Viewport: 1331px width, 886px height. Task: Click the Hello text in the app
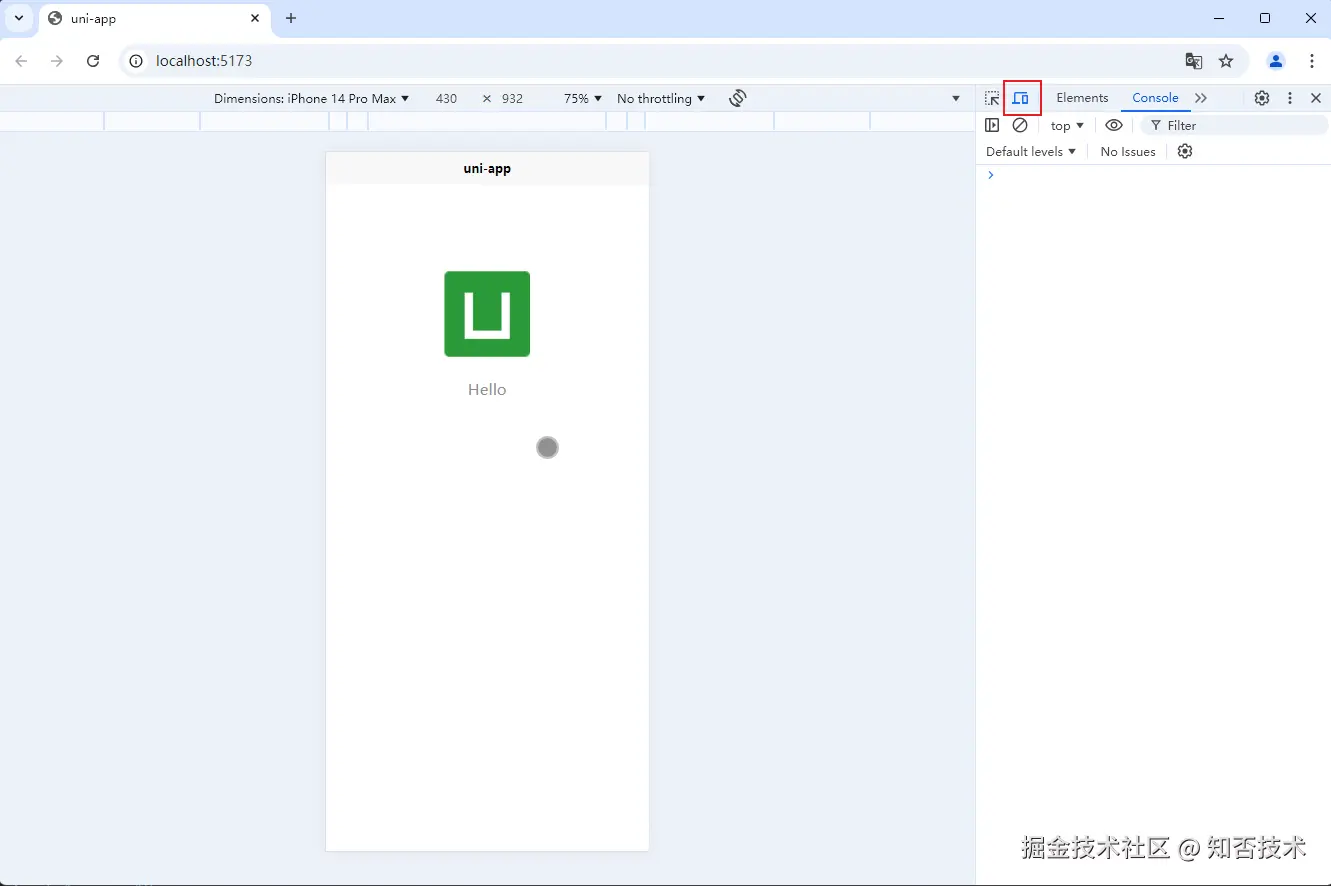point(487,390)
